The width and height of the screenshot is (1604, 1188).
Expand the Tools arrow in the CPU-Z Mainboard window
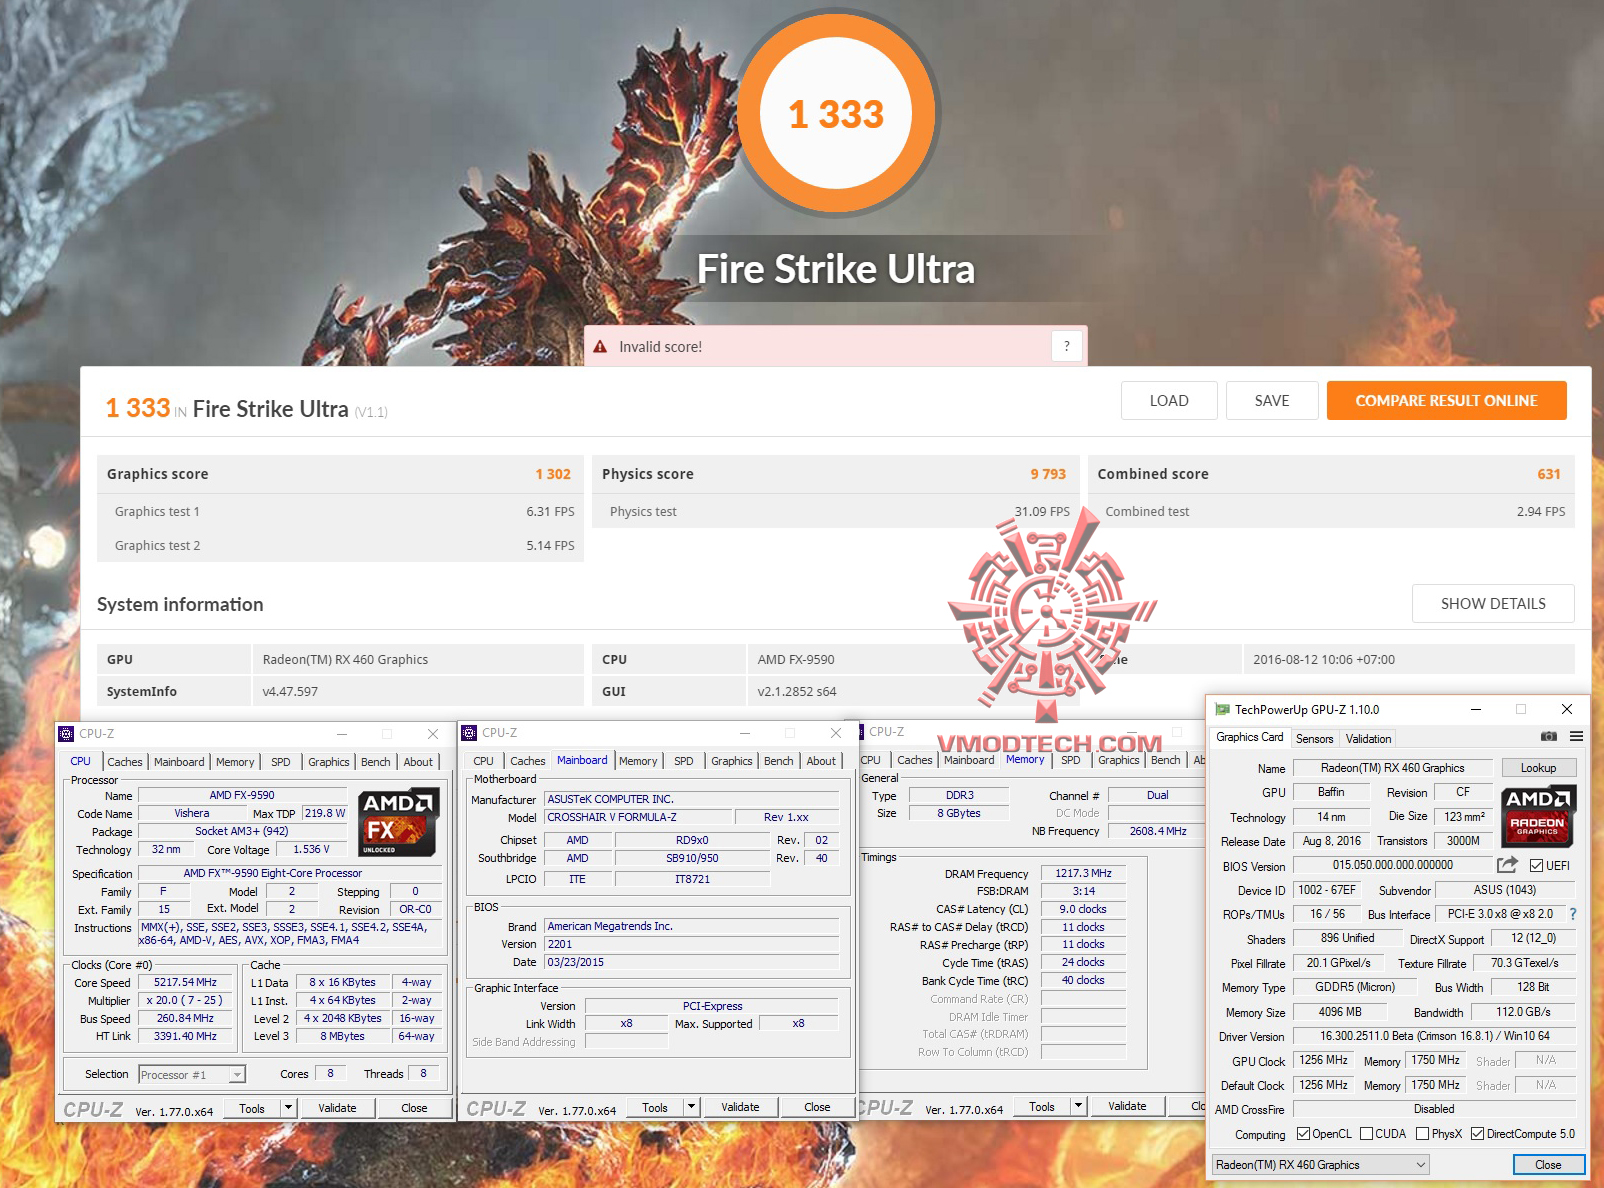pos(691,1106)
